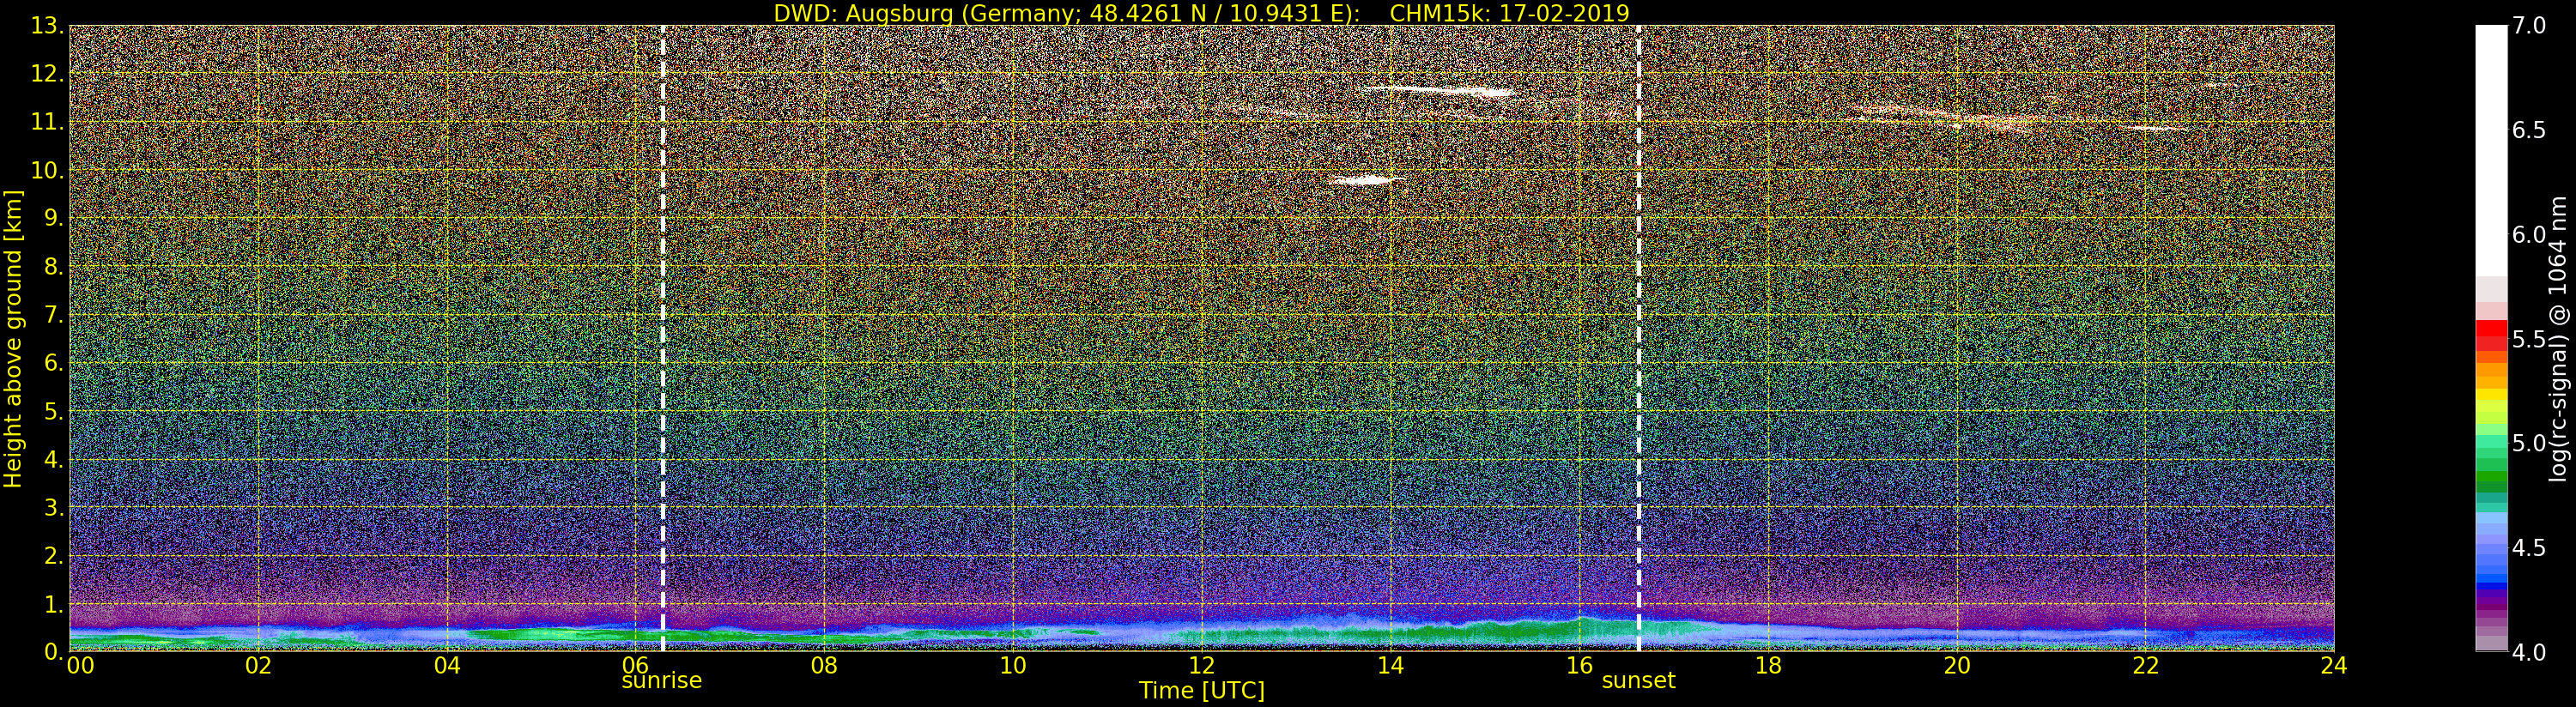Click the '6.0' colorbar tick label

2529,234
